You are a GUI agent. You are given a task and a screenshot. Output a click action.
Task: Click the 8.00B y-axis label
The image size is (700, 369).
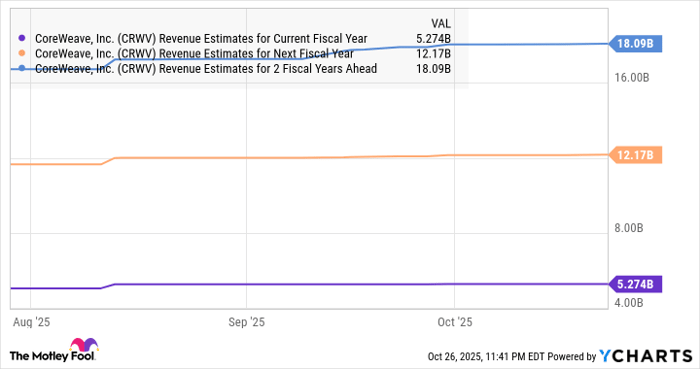(x=629, y=228)
